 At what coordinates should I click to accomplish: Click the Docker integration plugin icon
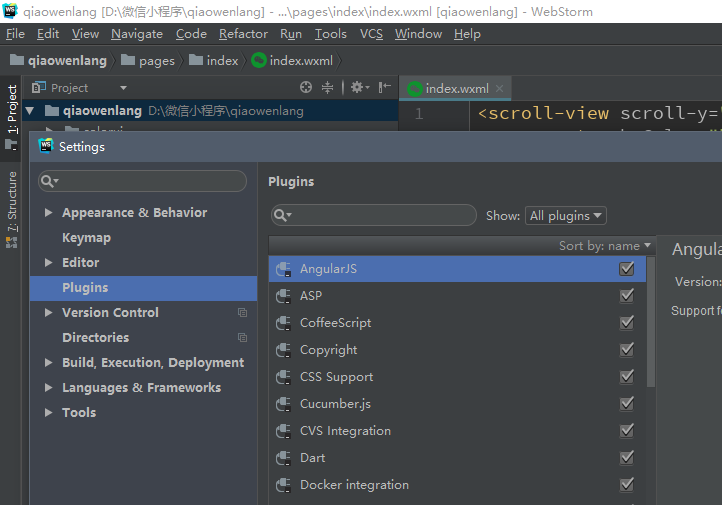[x=283, y=485]
